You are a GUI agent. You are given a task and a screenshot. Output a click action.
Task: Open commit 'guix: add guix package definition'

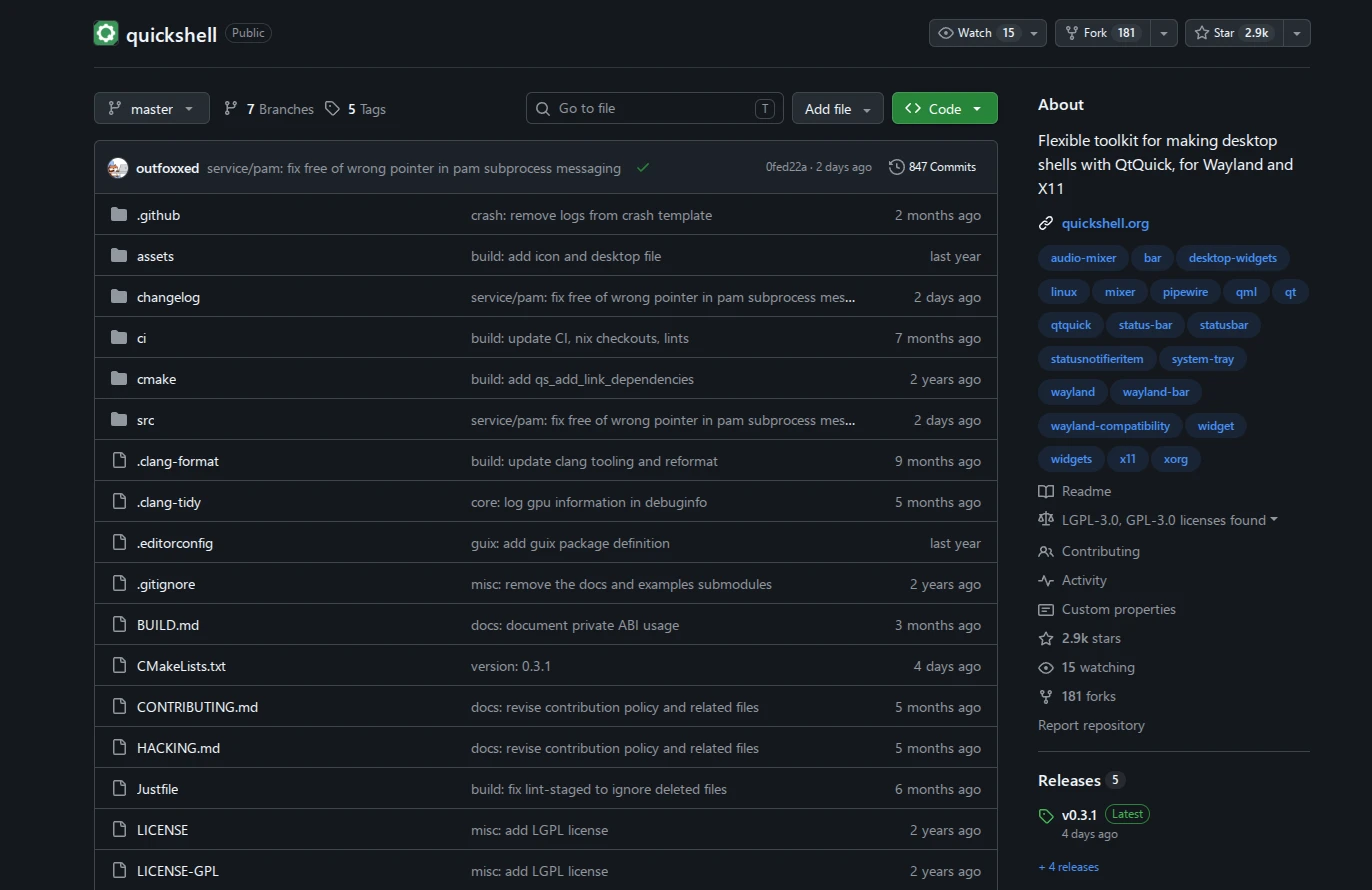(570, 543)
